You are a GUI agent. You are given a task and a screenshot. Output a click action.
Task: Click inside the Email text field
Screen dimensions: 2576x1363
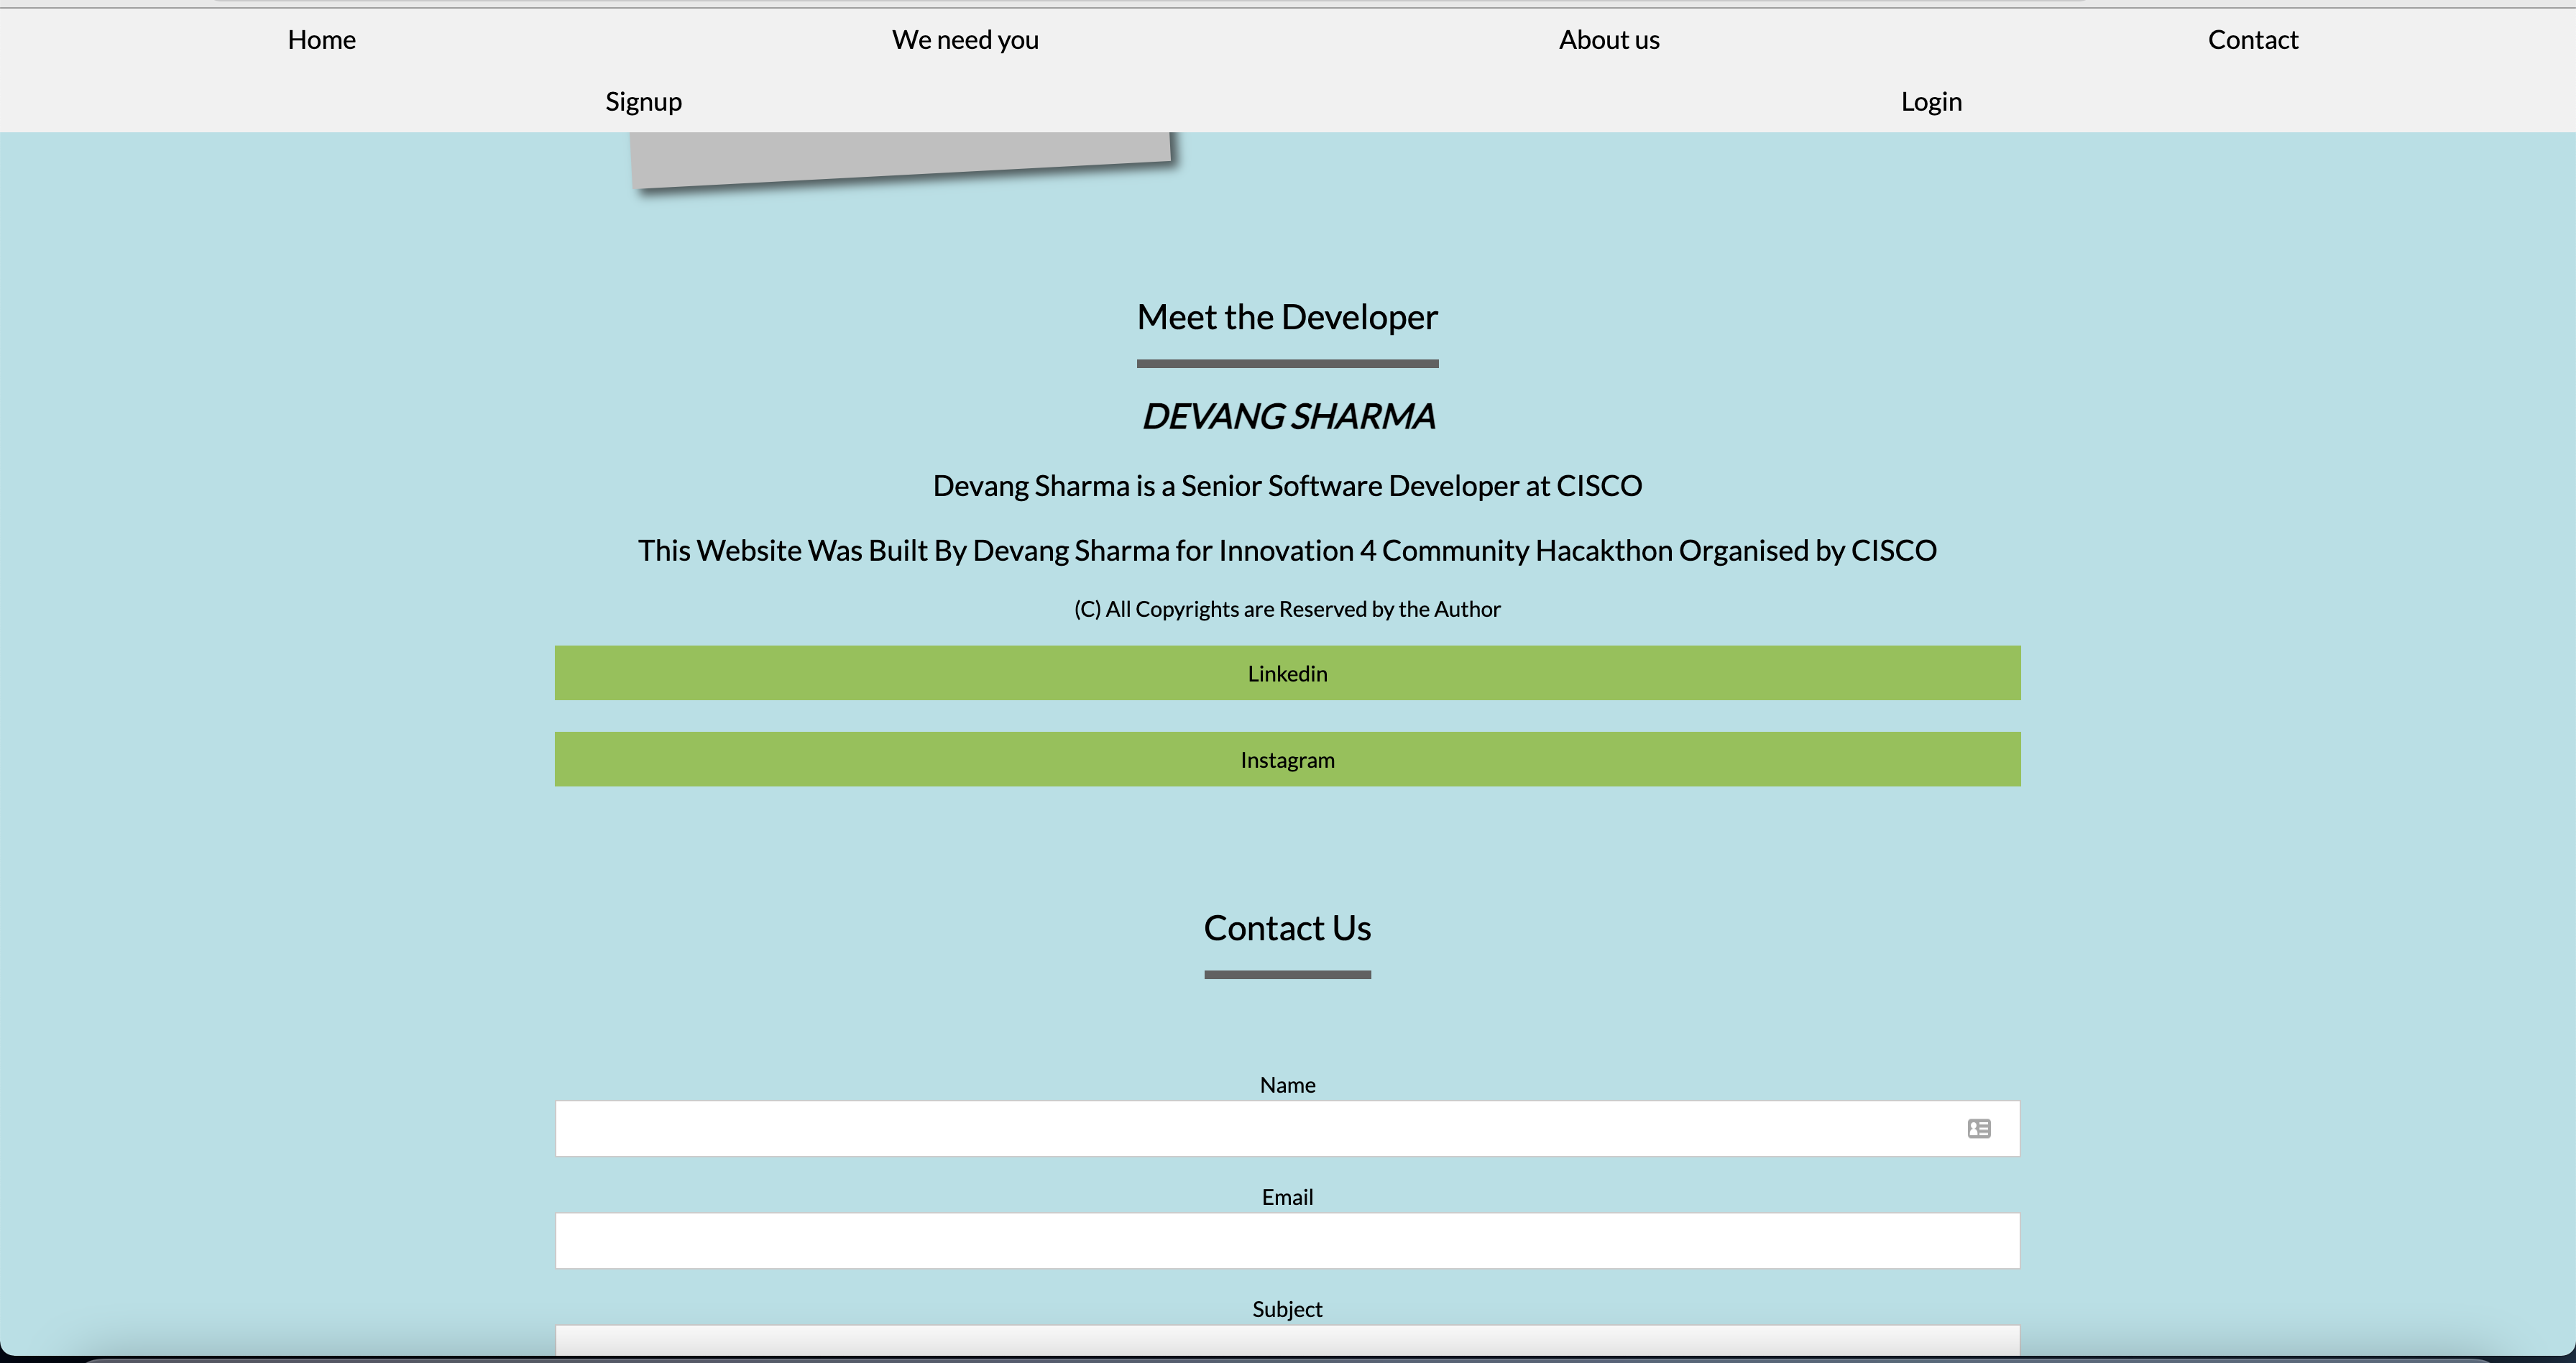pyautogui.click(x=1287, y=1241)
